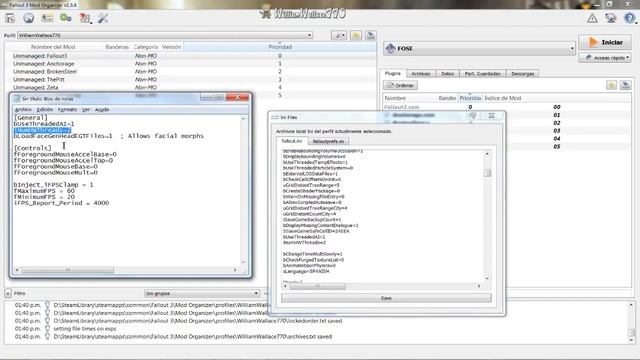This screenshot has height=360, width=640.
Task: Click the Install mod from archive toolbar icon
Action: click(x=10, y=18)
